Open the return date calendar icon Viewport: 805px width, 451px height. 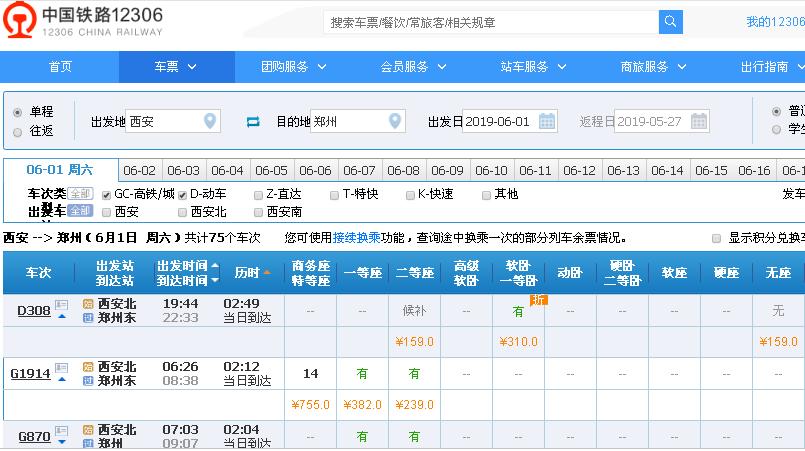click(x=699, y=121)
